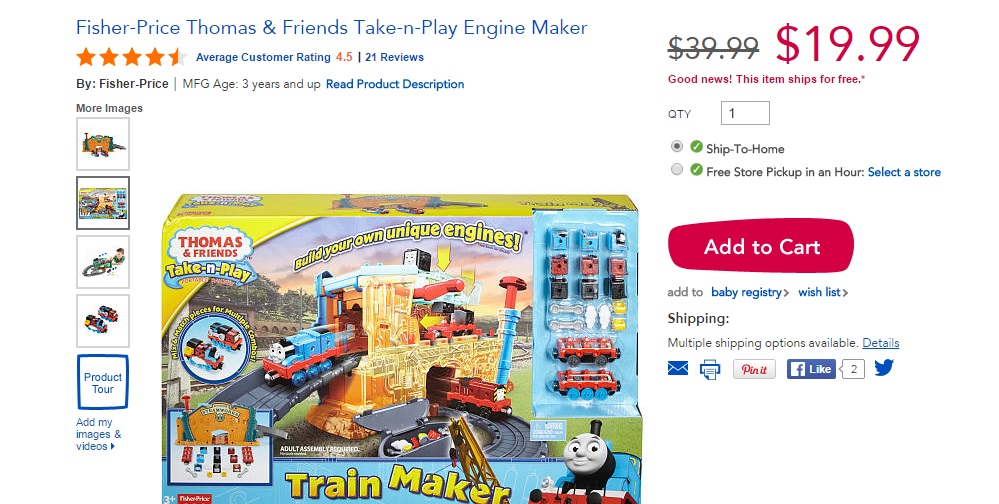The image size is (999, 504).
Task: View the 21 Reviews link
Action: (394, 57)
